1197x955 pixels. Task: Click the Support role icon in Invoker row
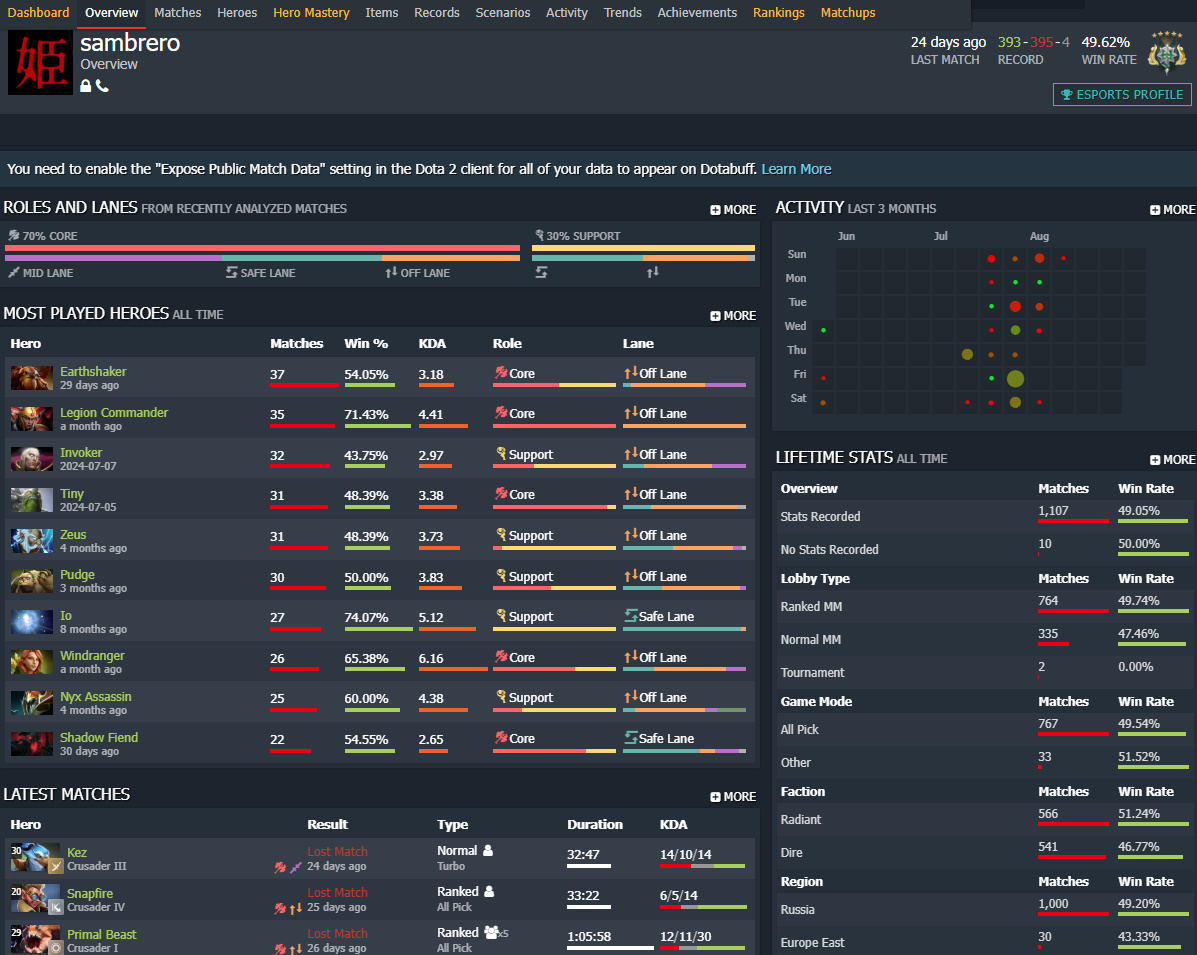point(501,453)
